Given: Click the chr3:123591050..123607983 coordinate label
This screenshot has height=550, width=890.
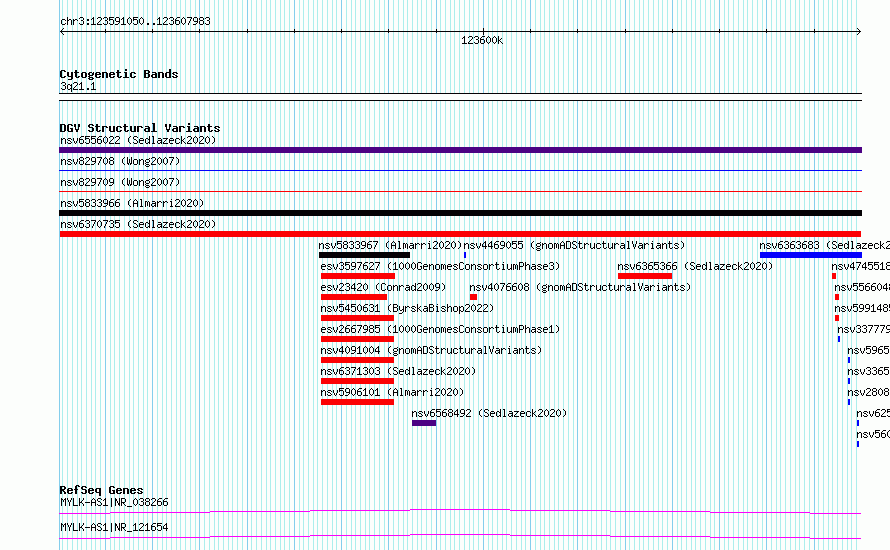Looking at the screenshot, I should point(135,21).
